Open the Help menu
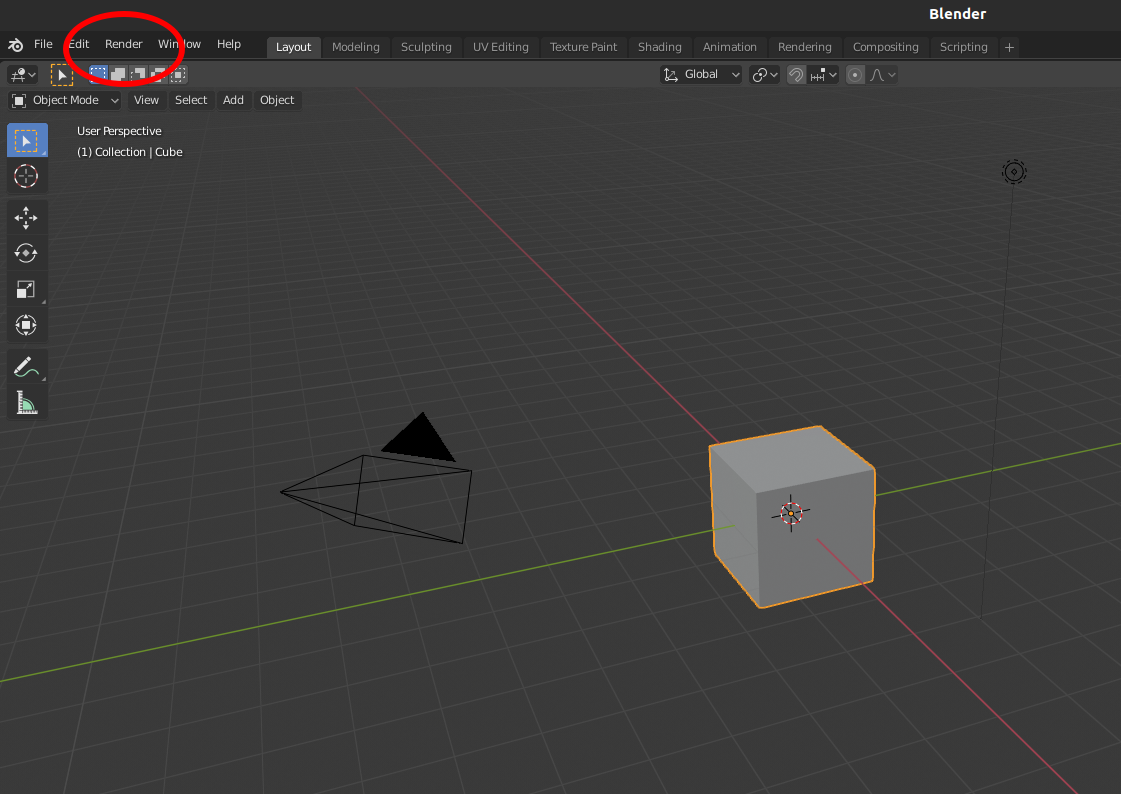1121x794 pixels. tap(229, 44)
